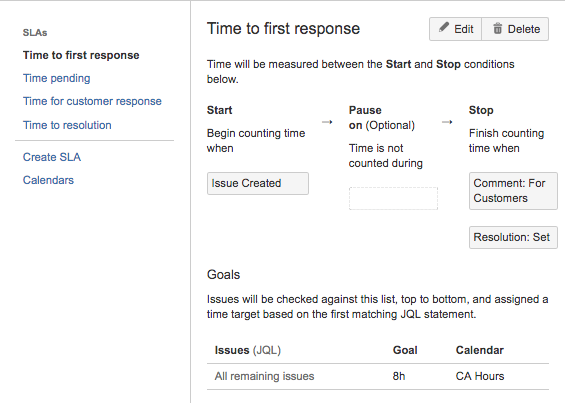The height and width of the screenshot is (403, 565).
Task: Go to Time to resolution SLA
Action: coord(67,125)
